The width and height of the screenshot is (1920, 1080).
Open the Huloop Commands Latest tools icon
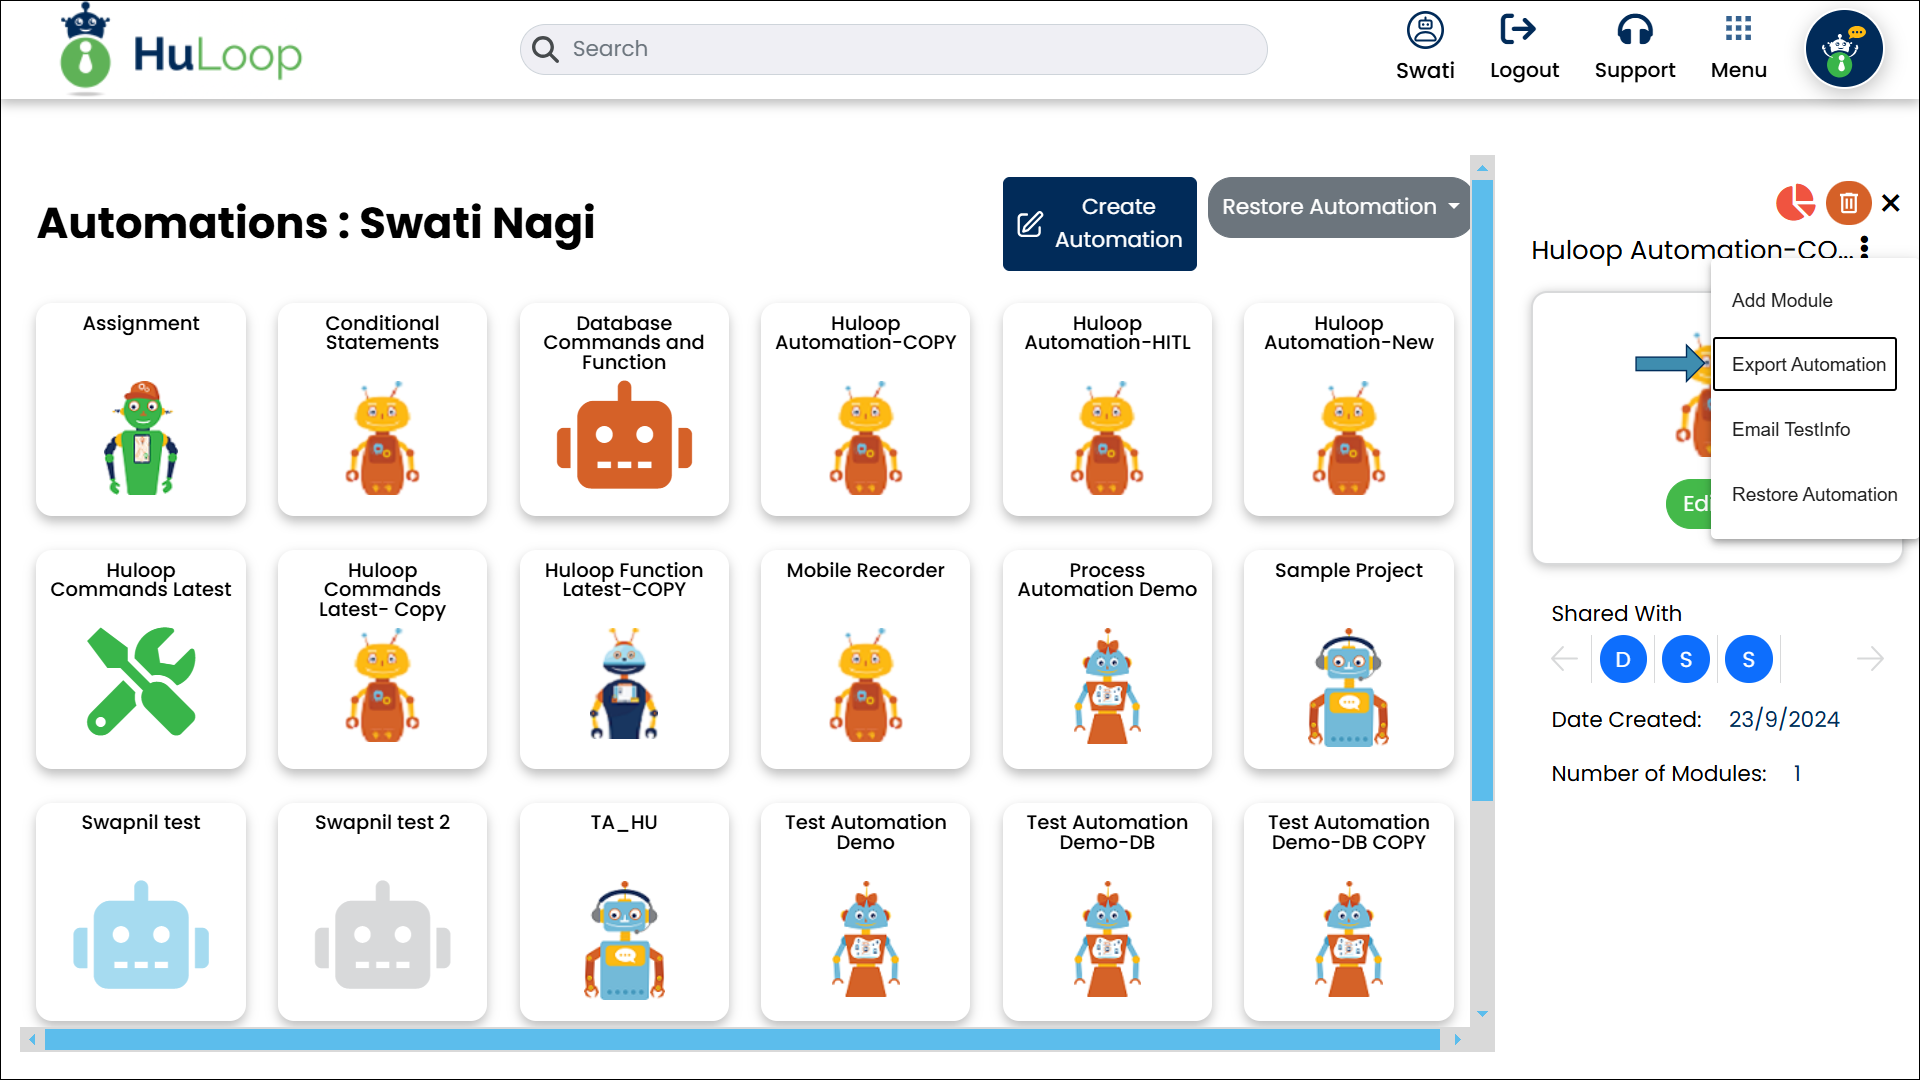coord(141,681)
